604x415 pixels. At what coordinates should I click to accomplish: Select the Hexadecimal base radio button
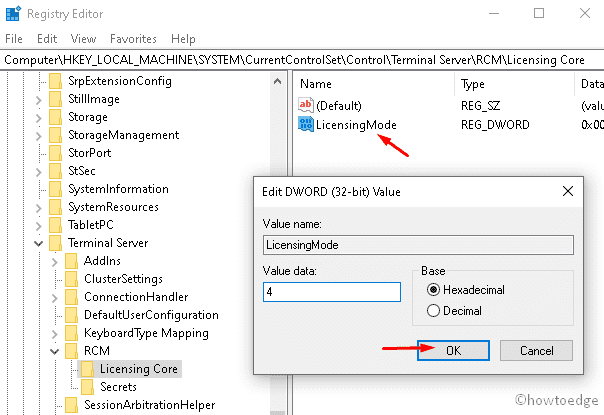pos(433,290)
